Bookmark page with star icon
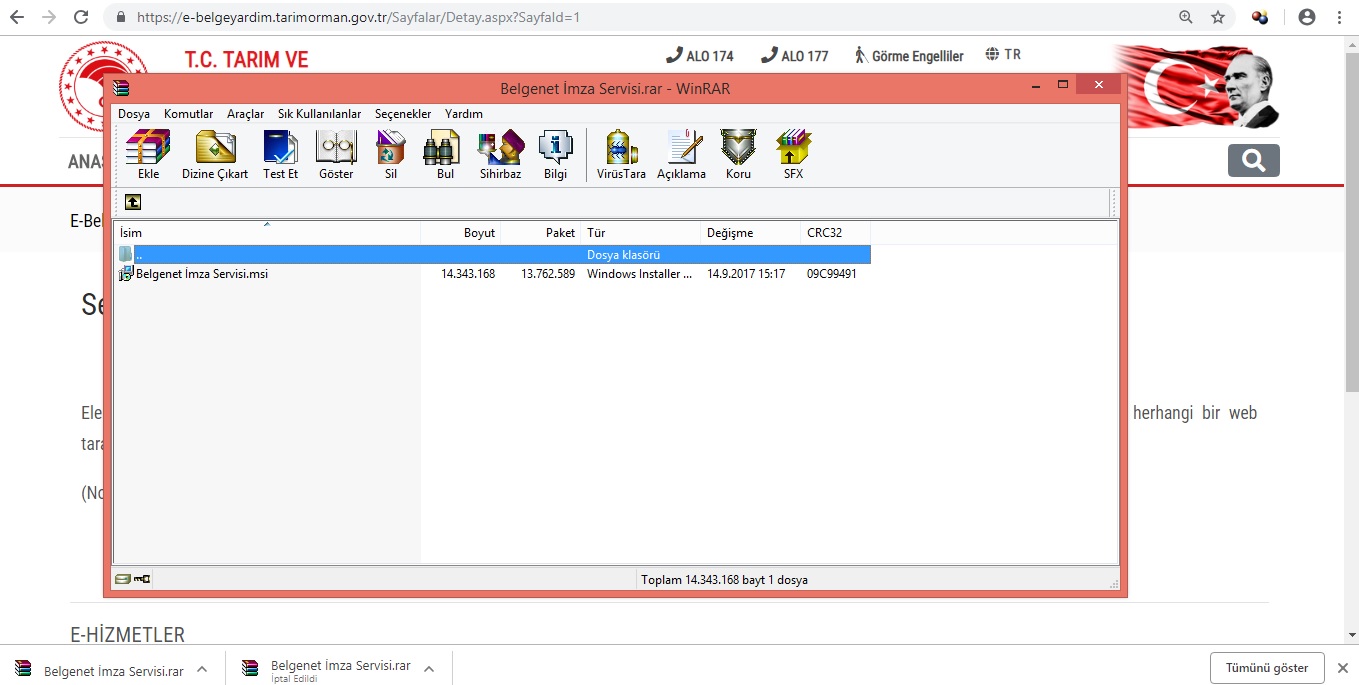This screenshot has height=685, width=1359. pos(1217,17)
